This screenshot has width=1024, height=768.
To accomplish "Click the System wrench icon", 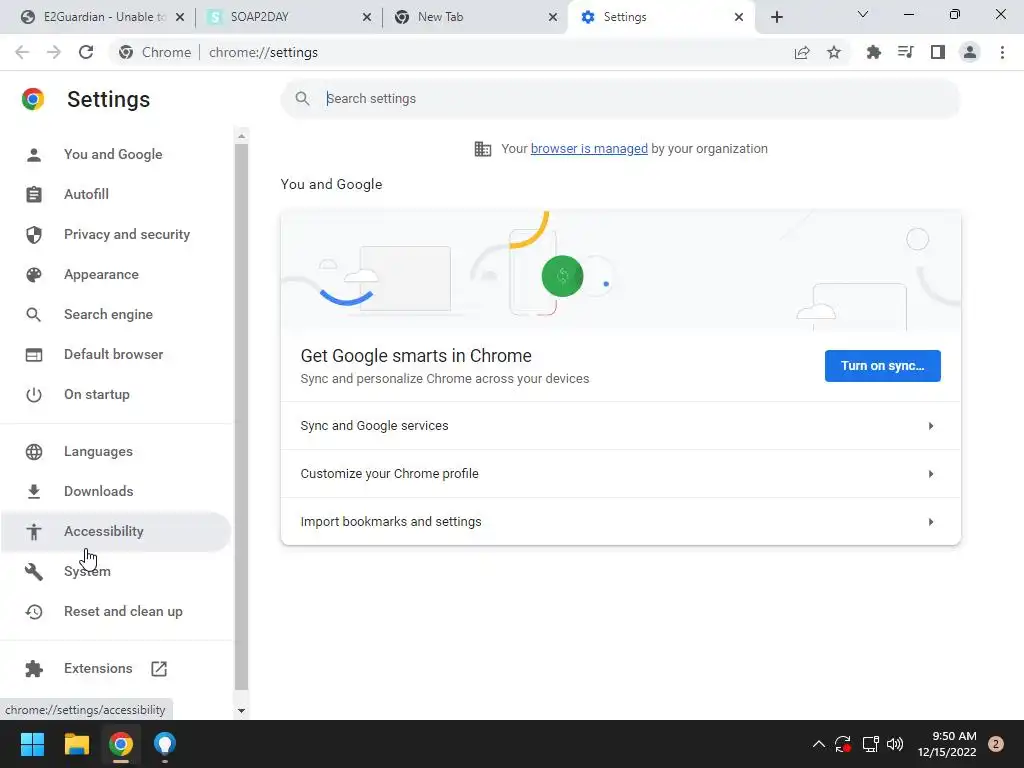I will tap(34, 572).
